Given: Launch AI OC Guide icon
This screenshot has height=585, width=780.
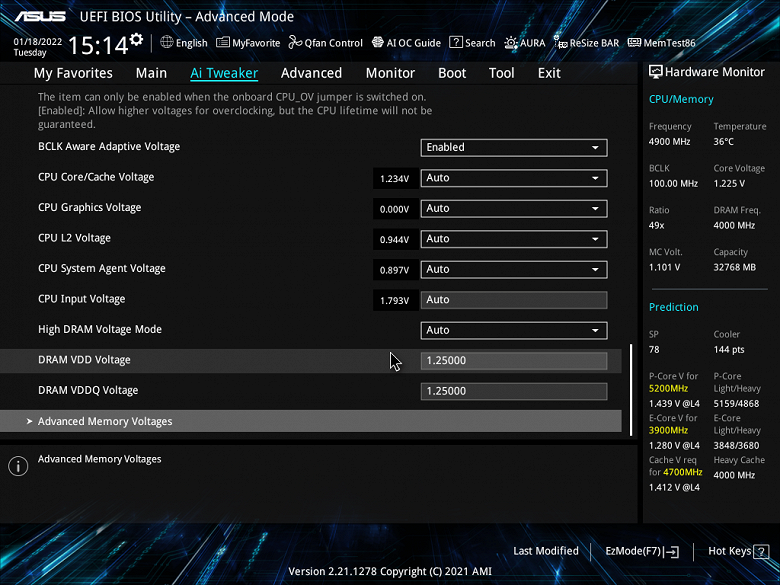Looking at the screenshot, I should 378,42.
